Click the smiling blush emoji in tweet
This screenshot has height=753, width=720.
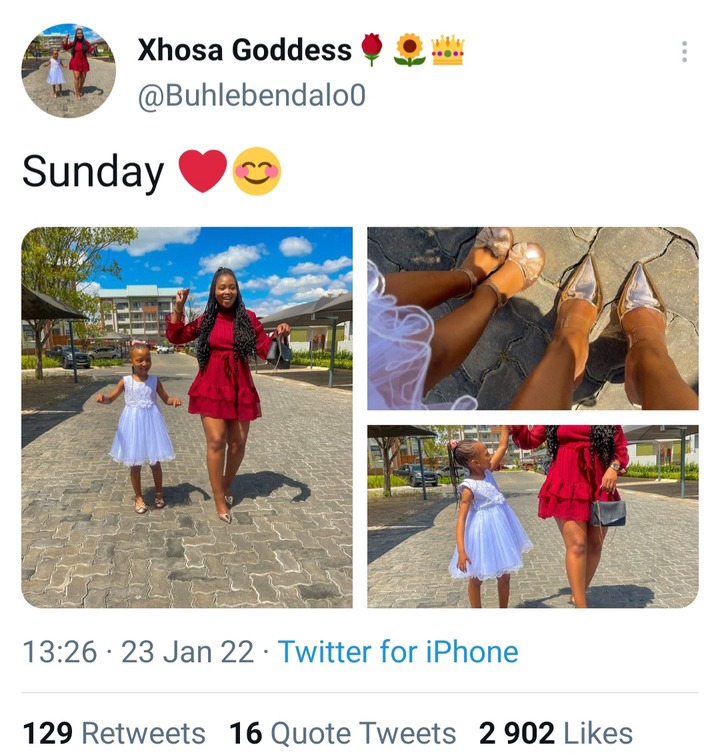click(x=257, y=171)
